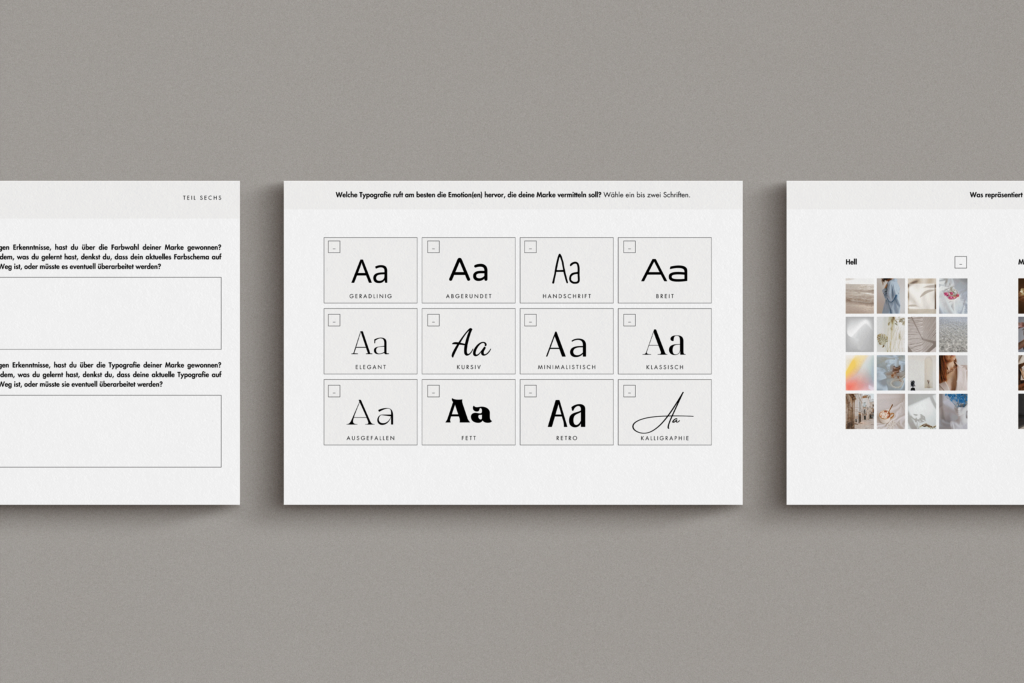Select the bold Aa sample above Fett
This screenshot has height=683, width=1024.
(x=468, y=411)
